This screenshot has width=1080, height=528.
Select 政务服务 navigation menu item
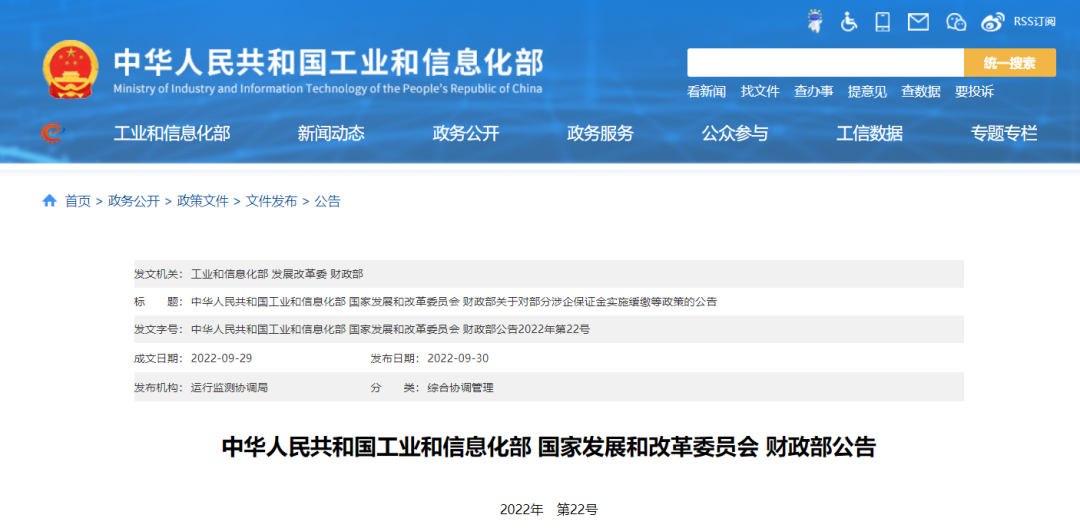[x=600, y=133]
